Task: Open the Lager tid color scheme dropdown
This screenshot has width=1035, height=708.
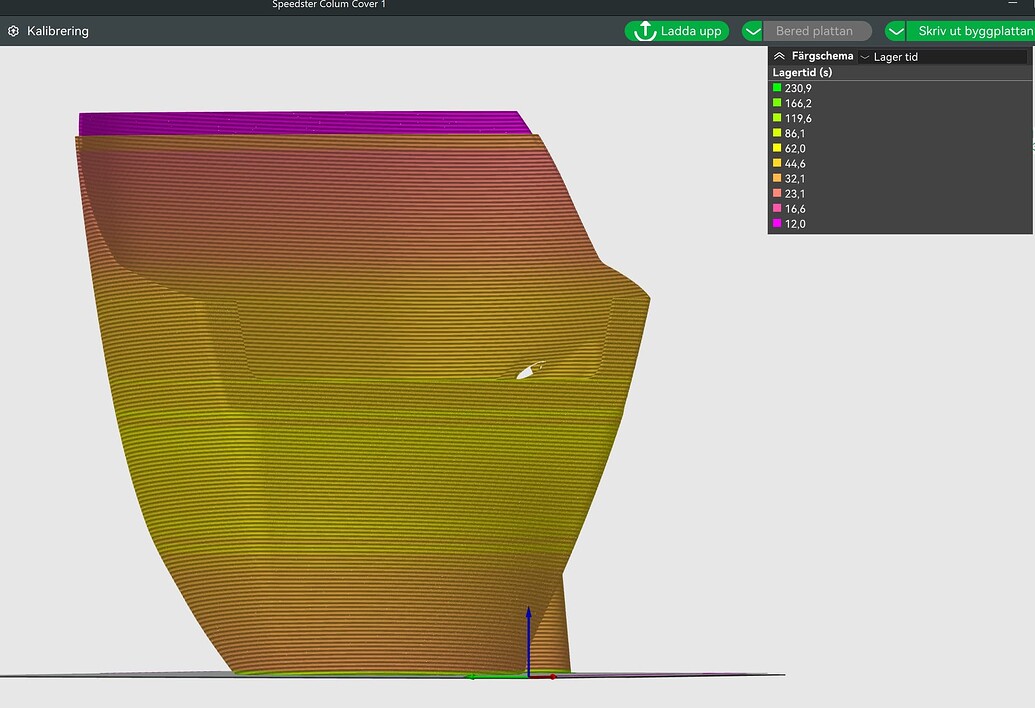Action: [x=943, y=57]
